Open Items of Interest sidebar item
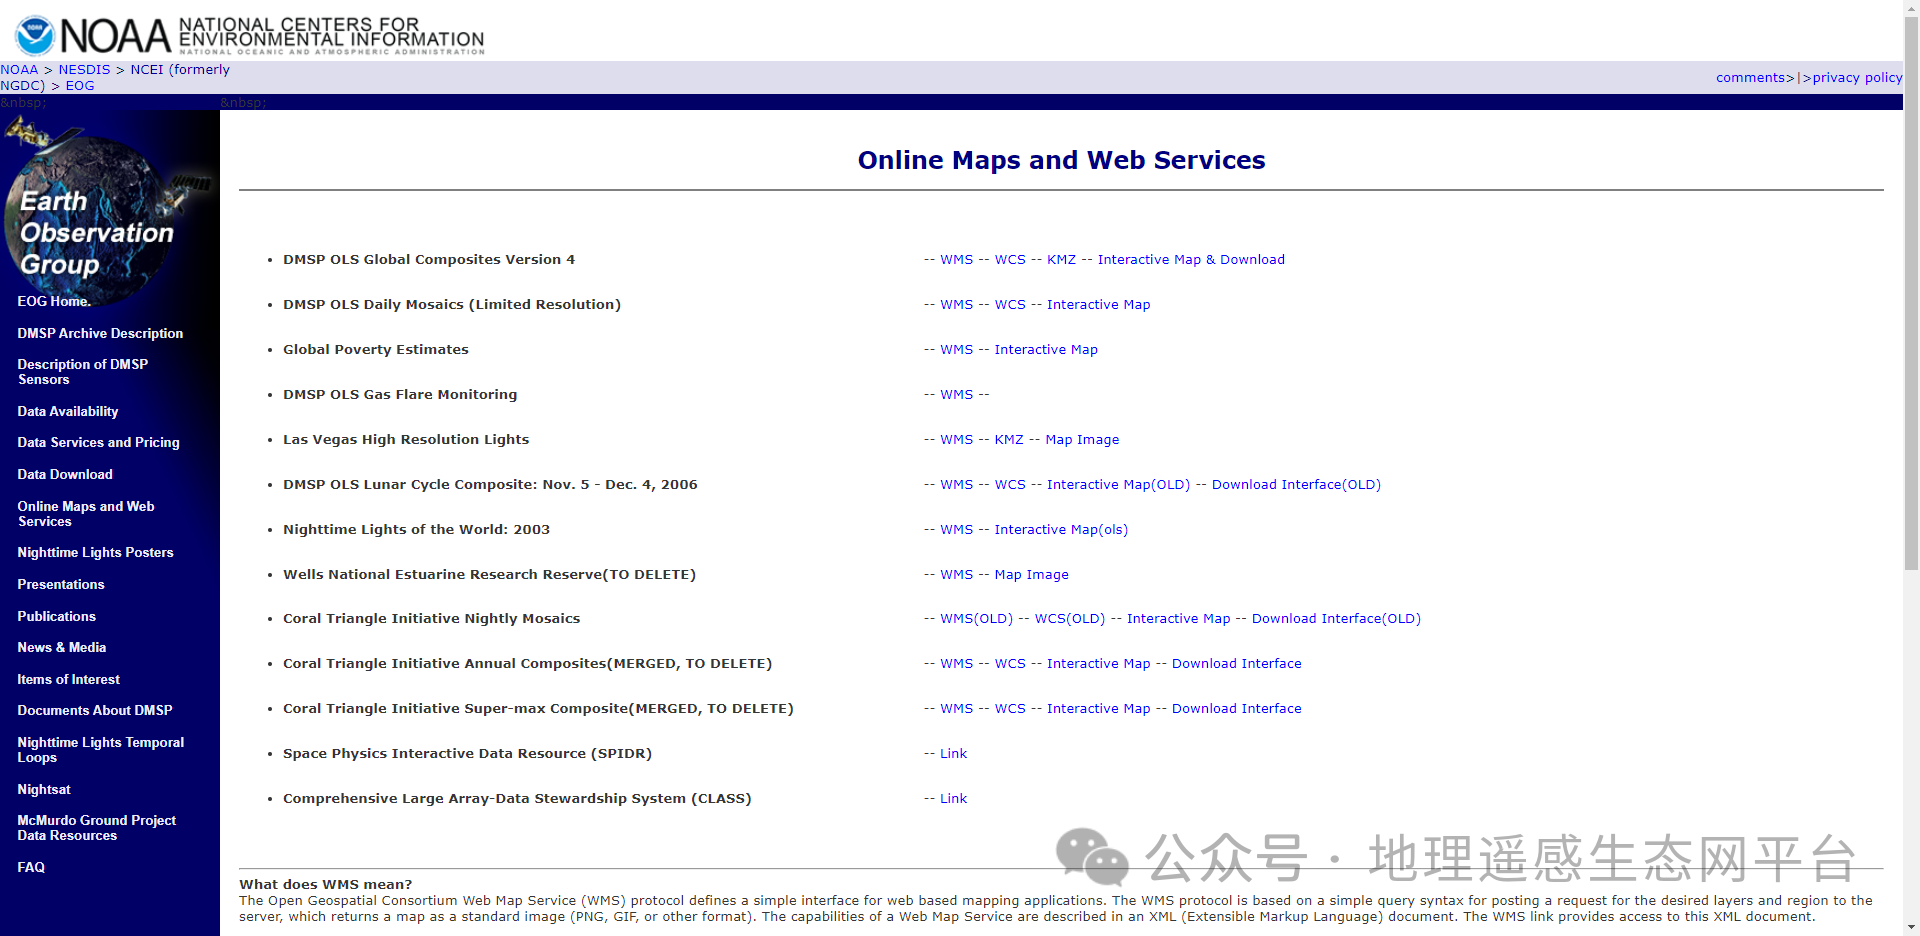The image size is (1920, 936). tap(68, 679)
